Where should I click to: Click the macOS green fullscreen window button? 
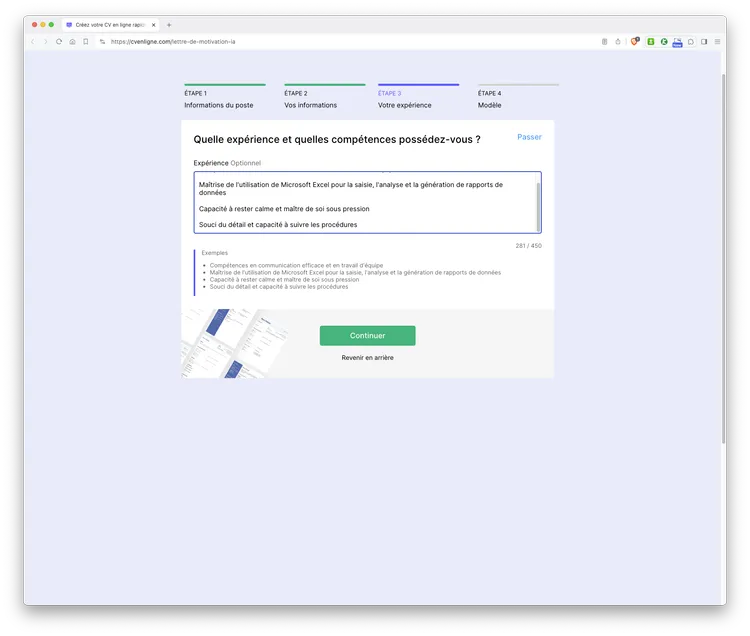click(x=51, y=24)
